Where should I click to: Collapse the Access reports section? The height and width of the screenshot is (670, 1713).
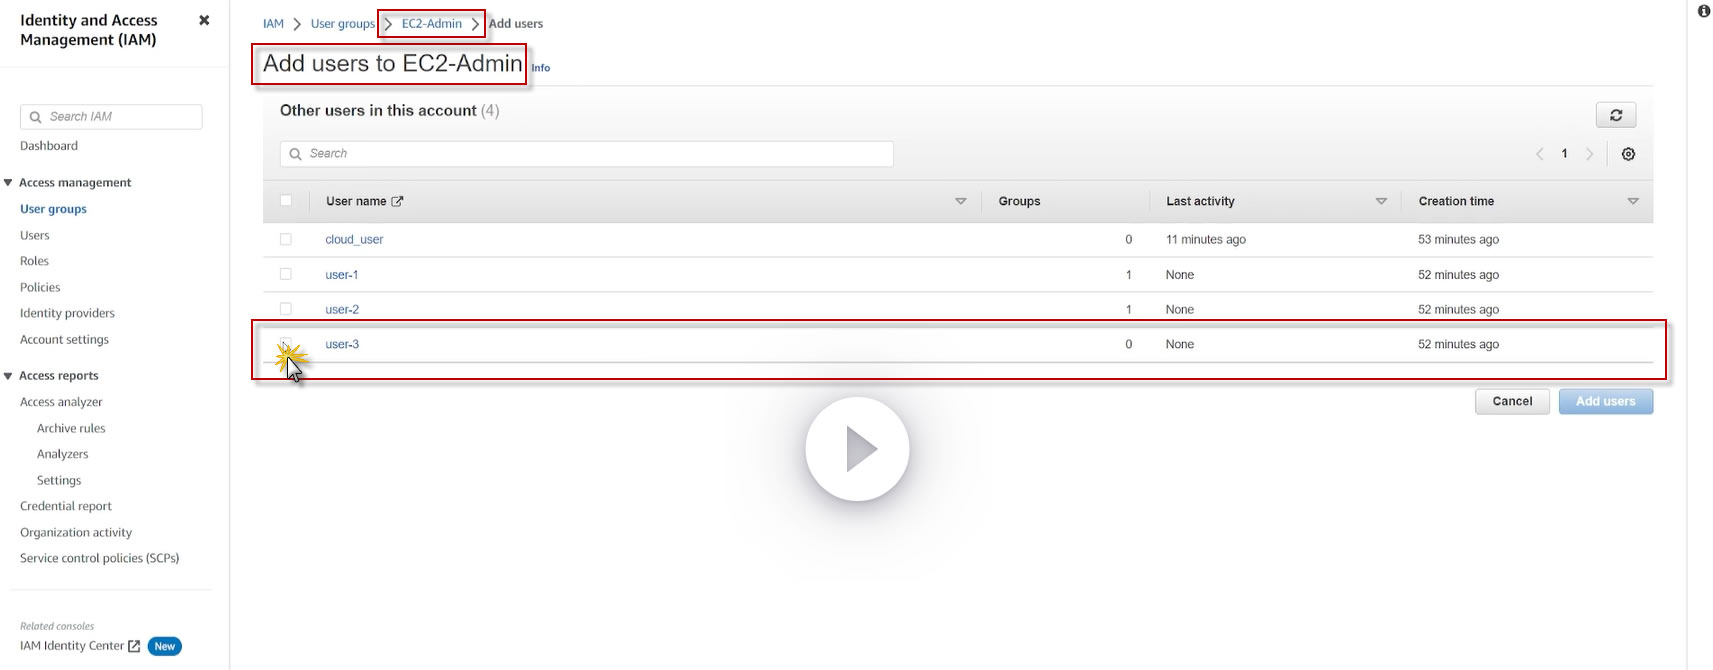tap(8, 376)
